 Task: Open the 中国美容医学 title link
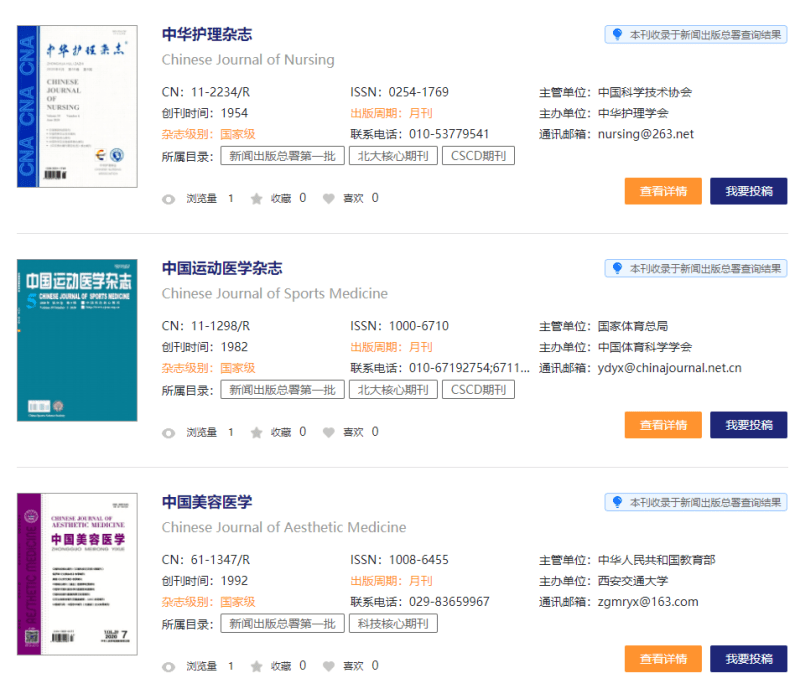click(207, 502)
